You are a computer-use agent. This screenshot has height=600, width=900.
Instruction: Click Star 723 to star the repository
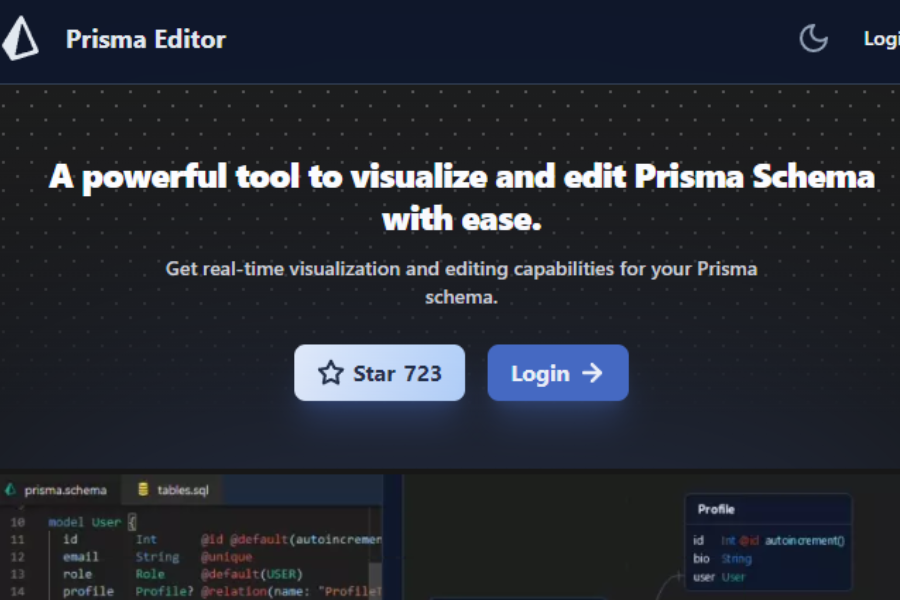coord(380,372)
